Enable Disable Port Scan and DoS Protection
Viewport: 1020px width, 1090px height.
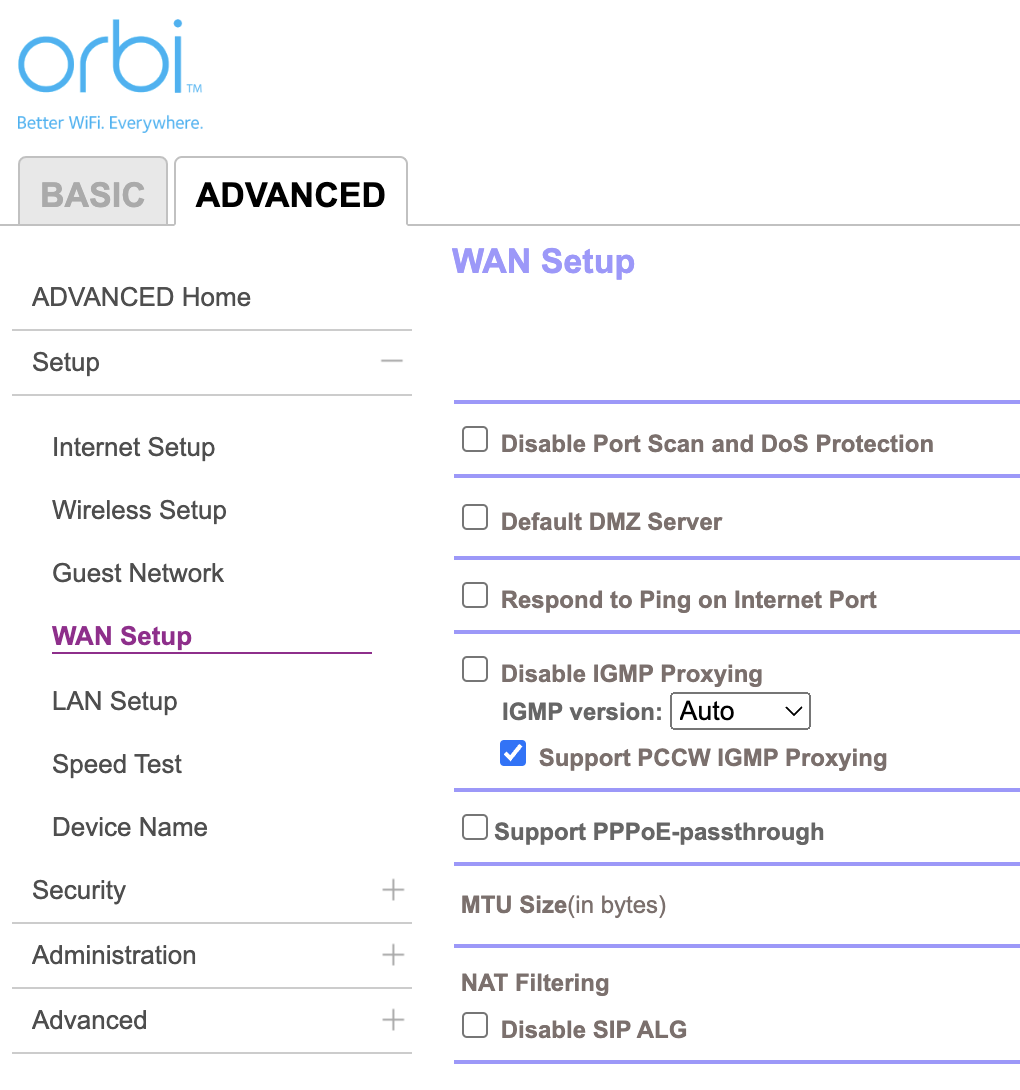click(x=475, y=439)
